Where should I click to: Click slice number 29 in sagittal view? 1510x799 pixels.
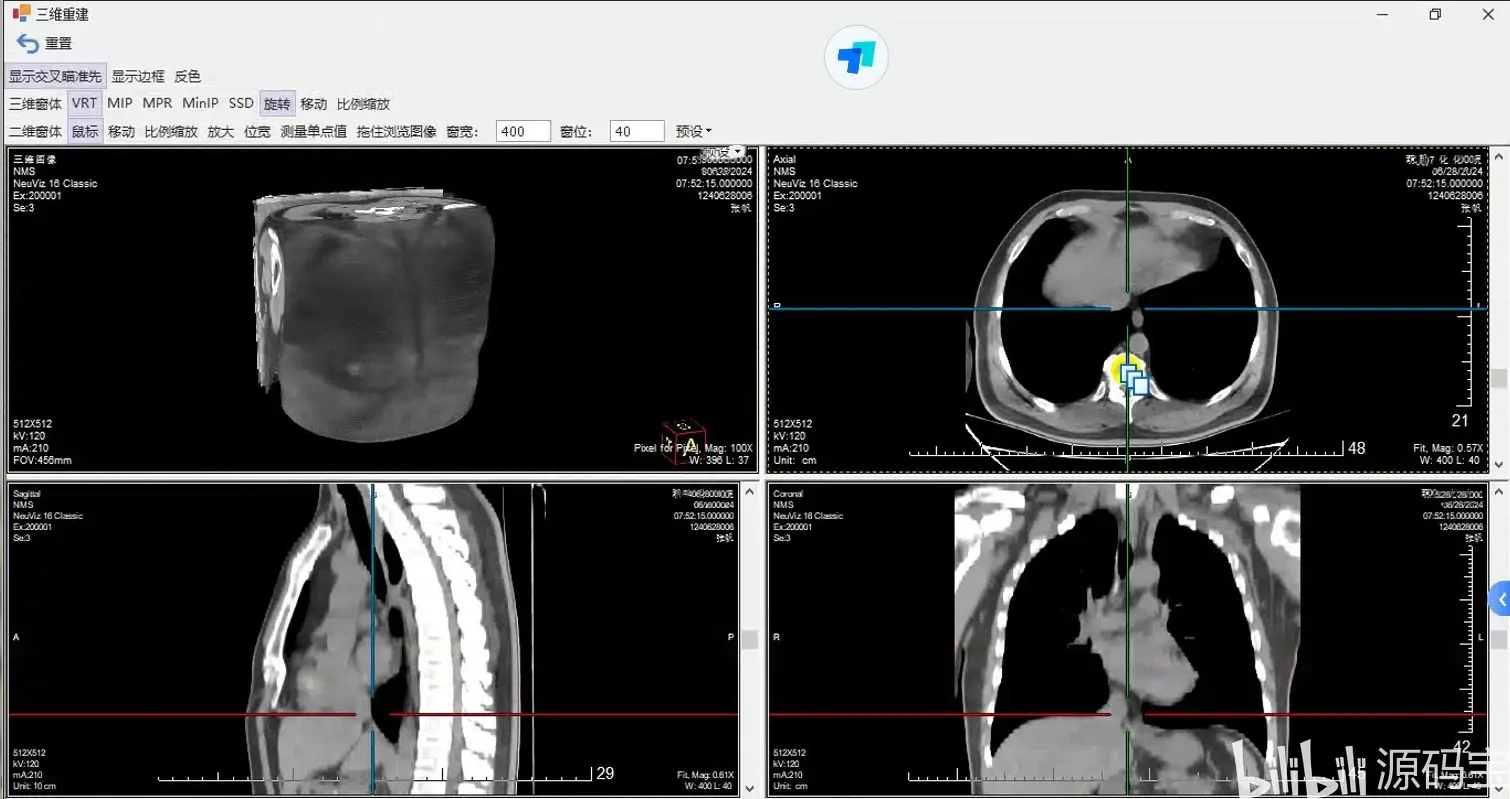(x=605, y=773)
